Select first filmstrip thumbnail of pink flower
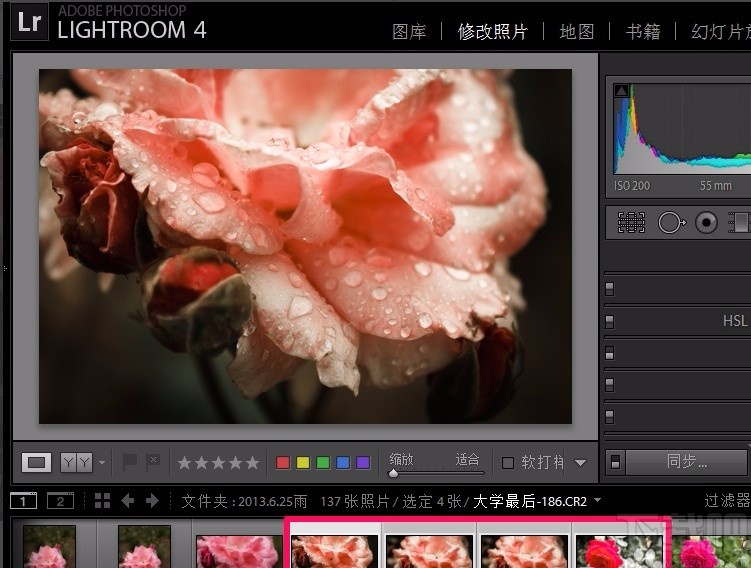 [49, 546]
